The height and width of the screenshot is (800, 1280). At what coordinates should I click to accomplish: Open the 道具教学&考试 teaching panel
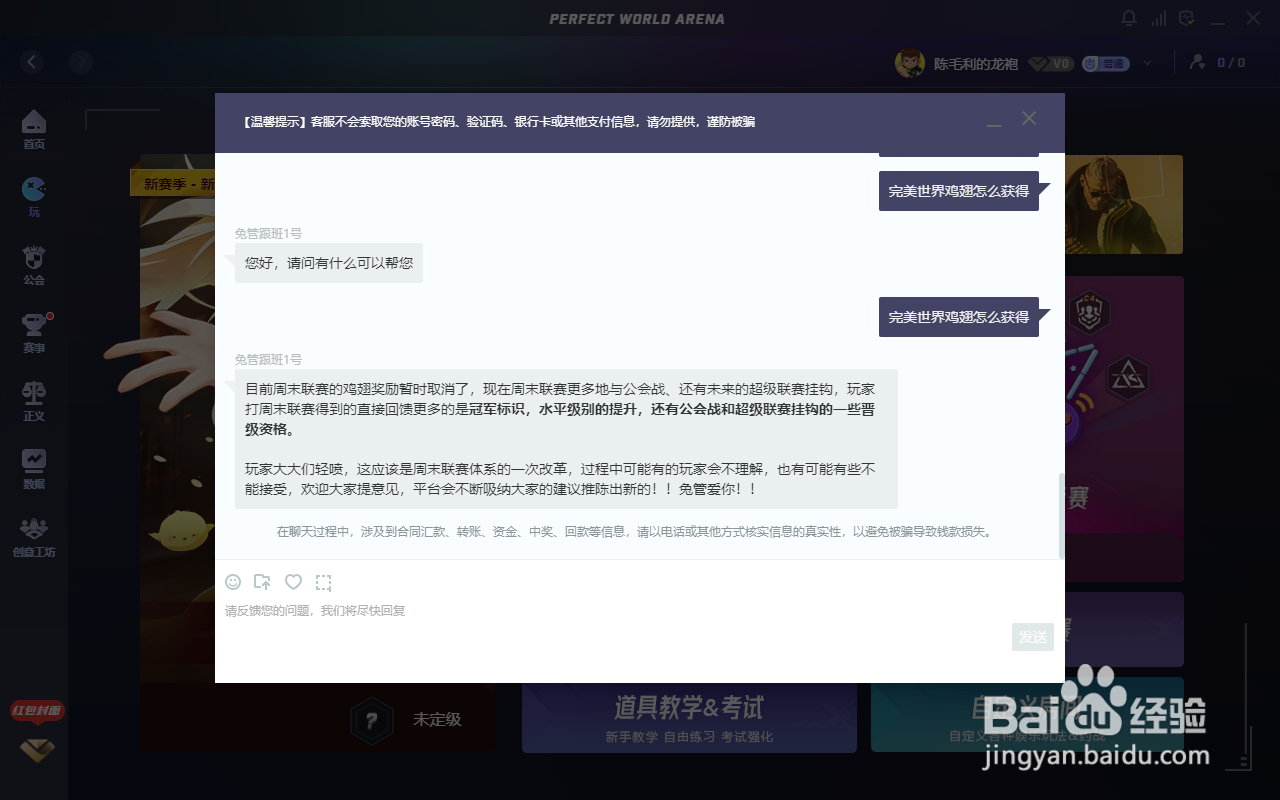(x=689, y=718)
